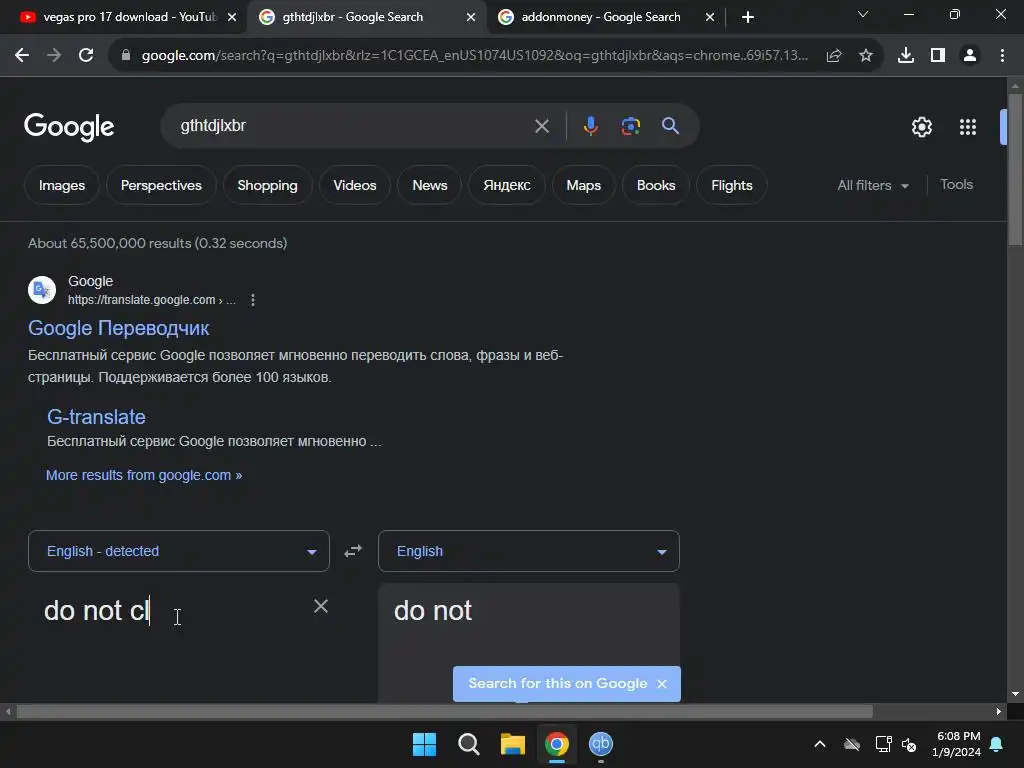
Task: Clear the translation source text
Action: (x=321, y=606)
